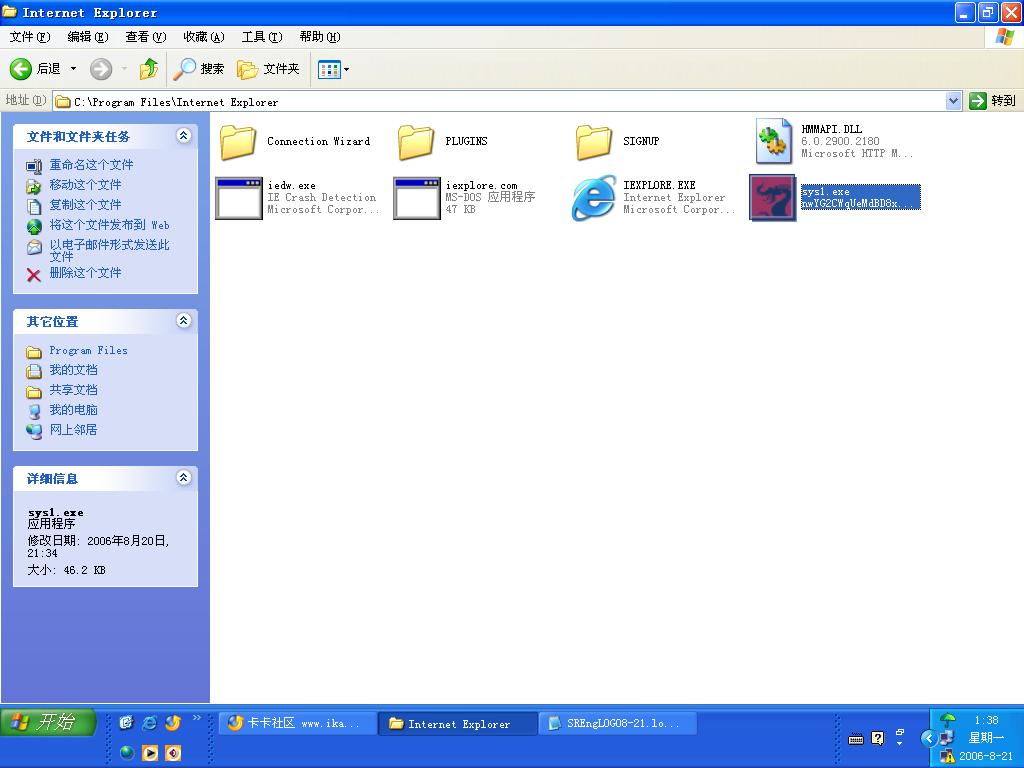Go up one folder level
The width and height of the screenshot is (1024, 768).
149,69
